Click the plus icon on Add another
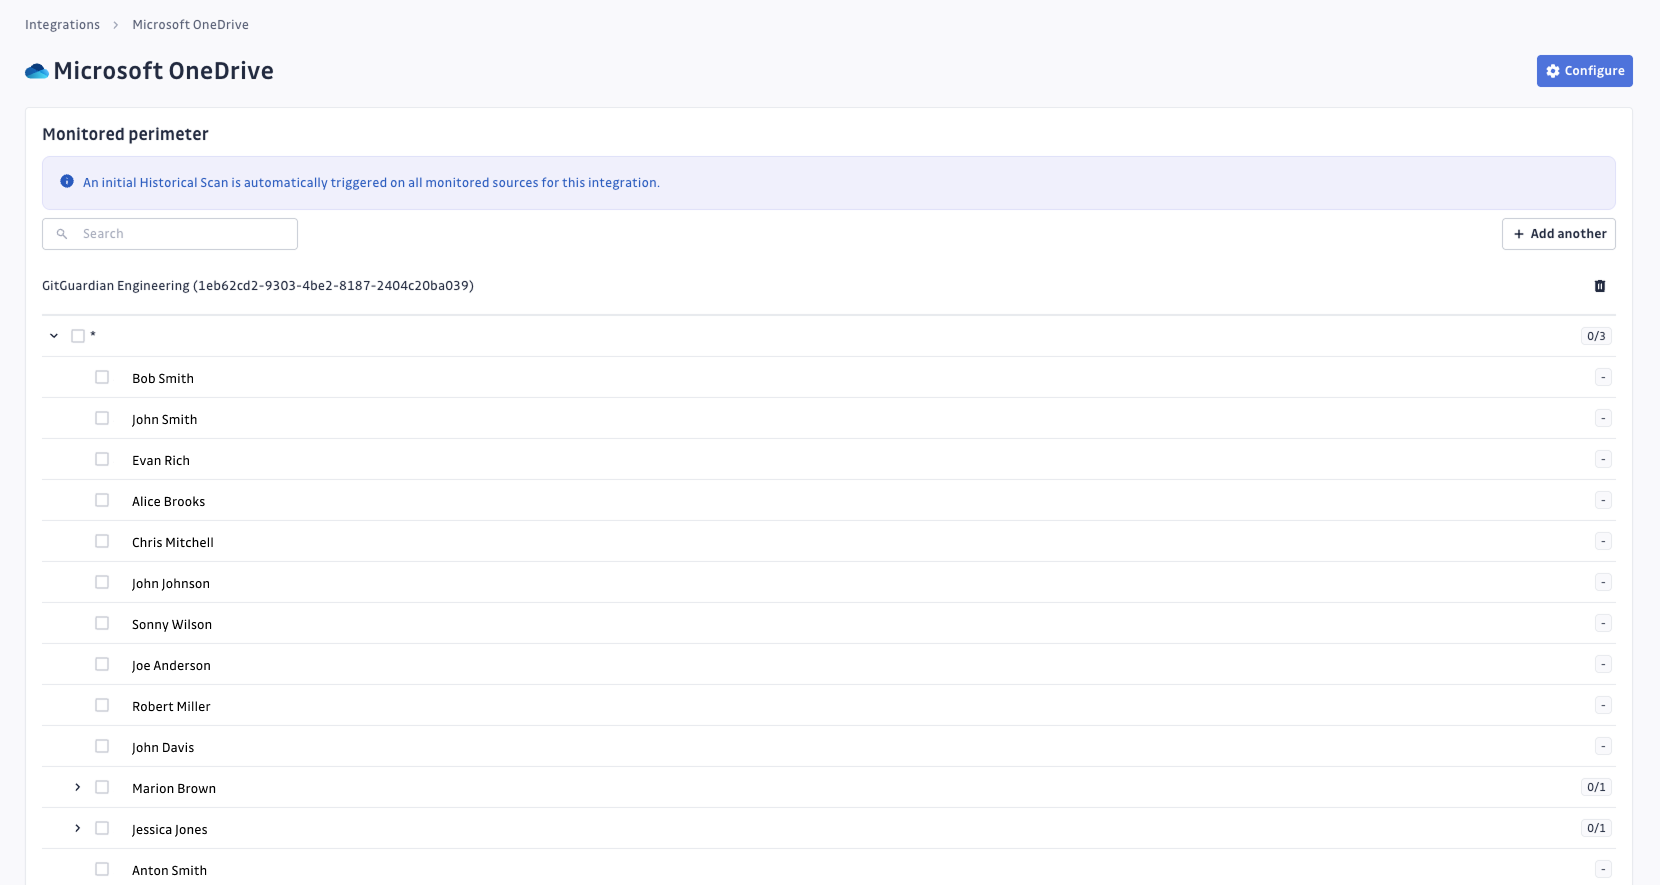The image size is (1660, 890). click(x=1519, y=234)
